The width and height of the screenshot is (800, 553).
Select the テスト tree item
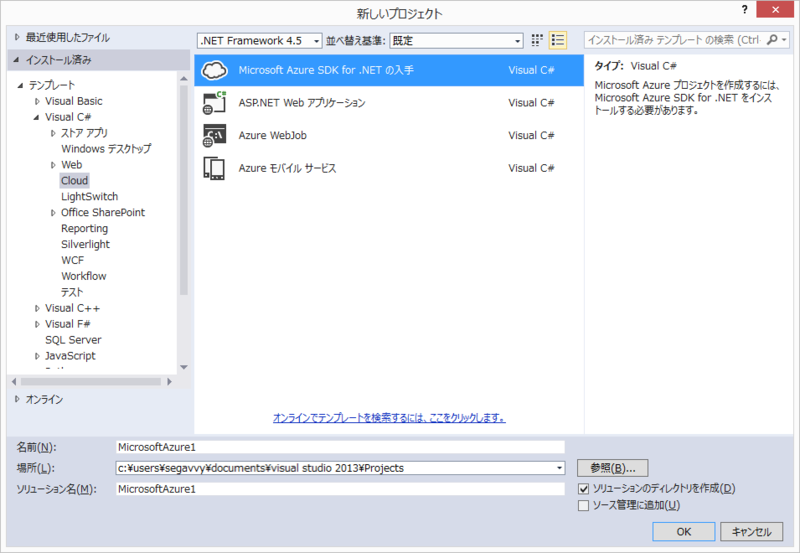[x=72, y=292]
